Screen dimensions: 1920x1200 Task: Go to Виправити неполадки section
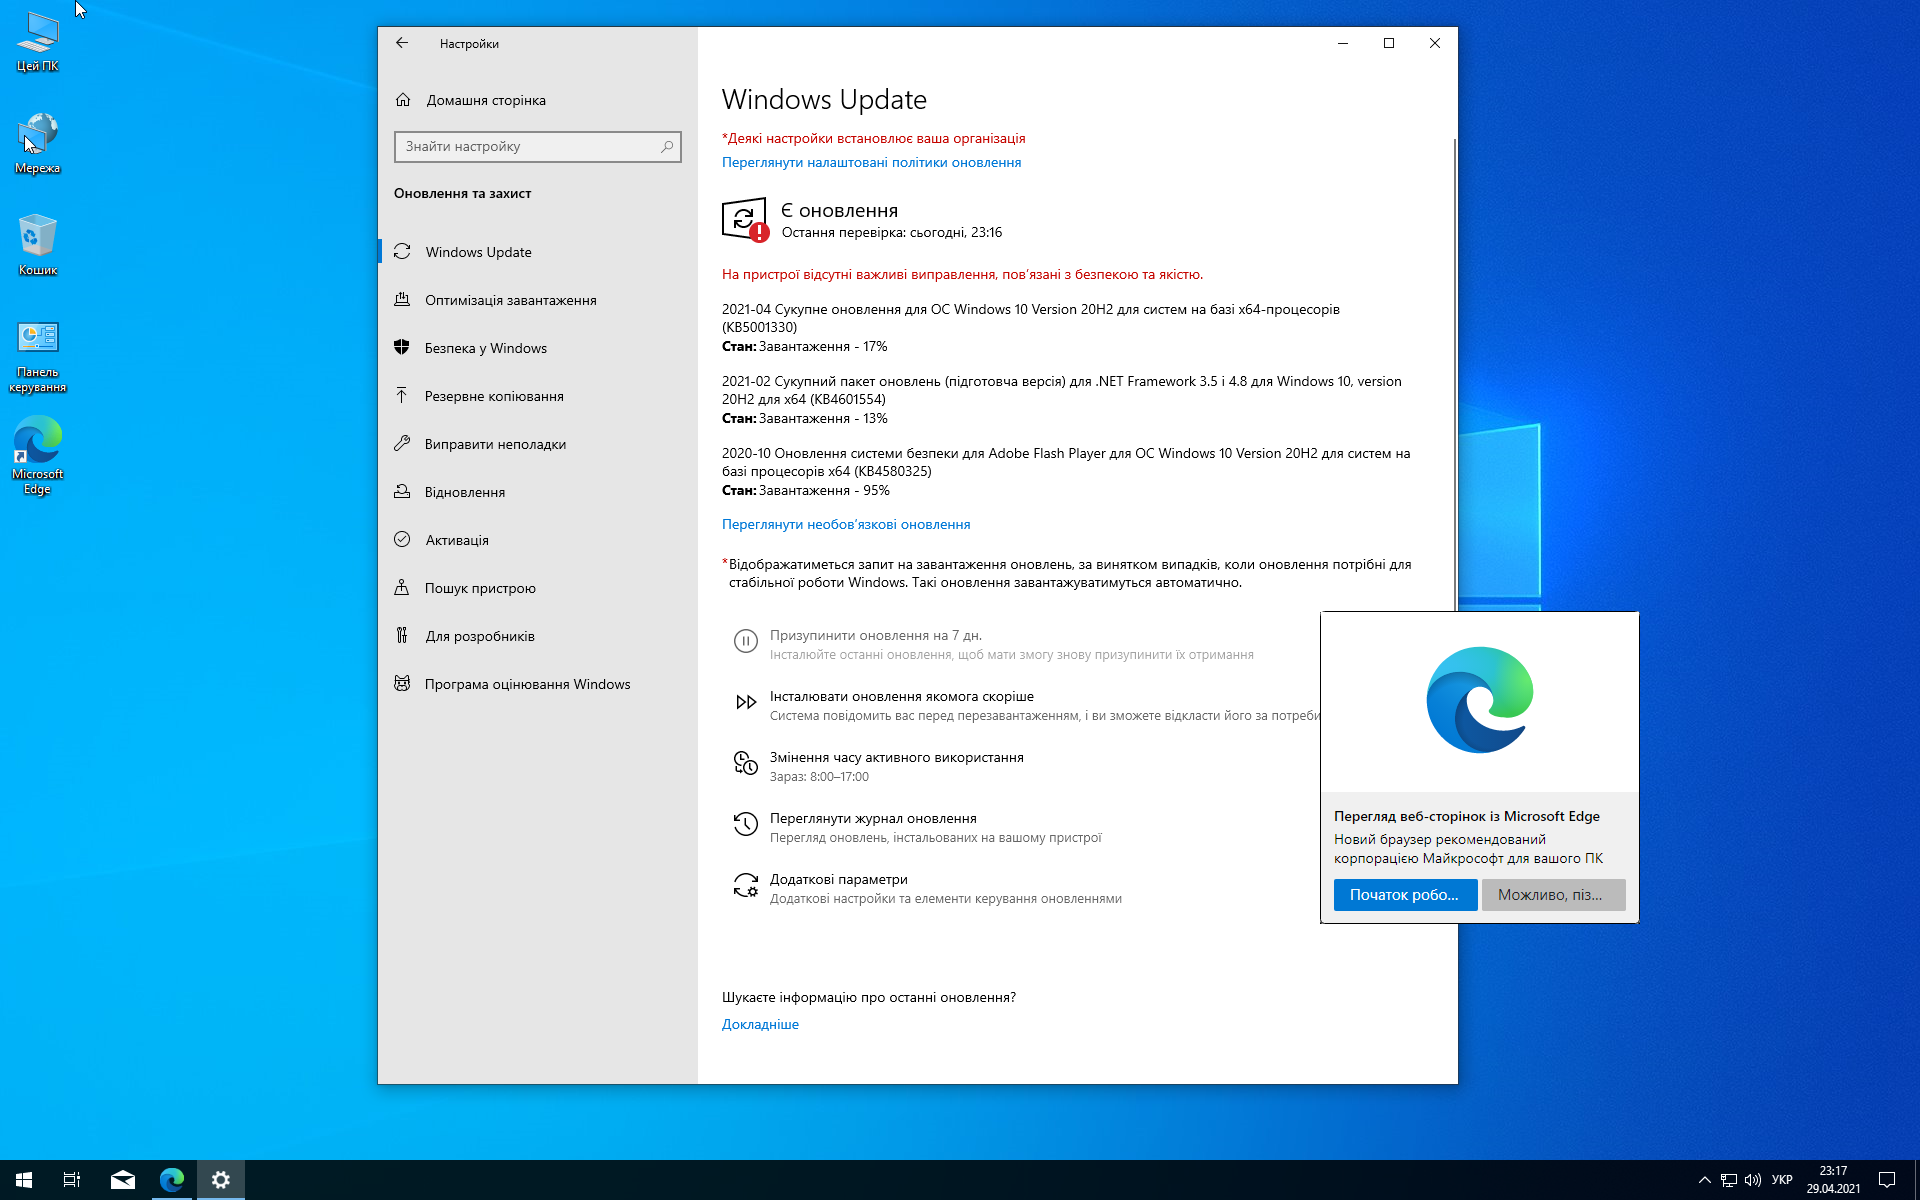click(495, 444)
